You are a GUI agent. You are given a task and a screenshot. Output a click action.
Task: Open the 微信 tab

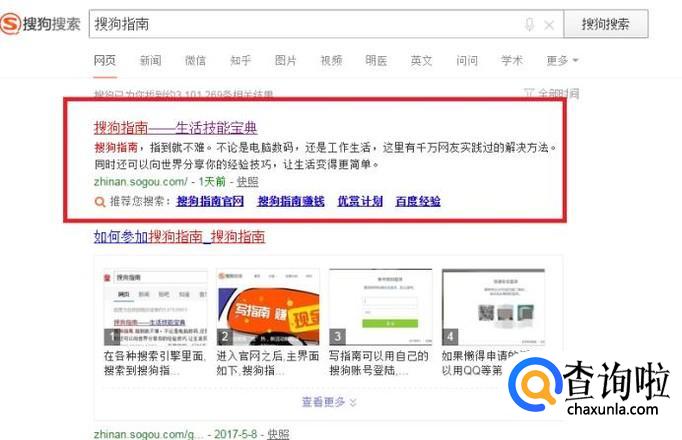[195, 60]
